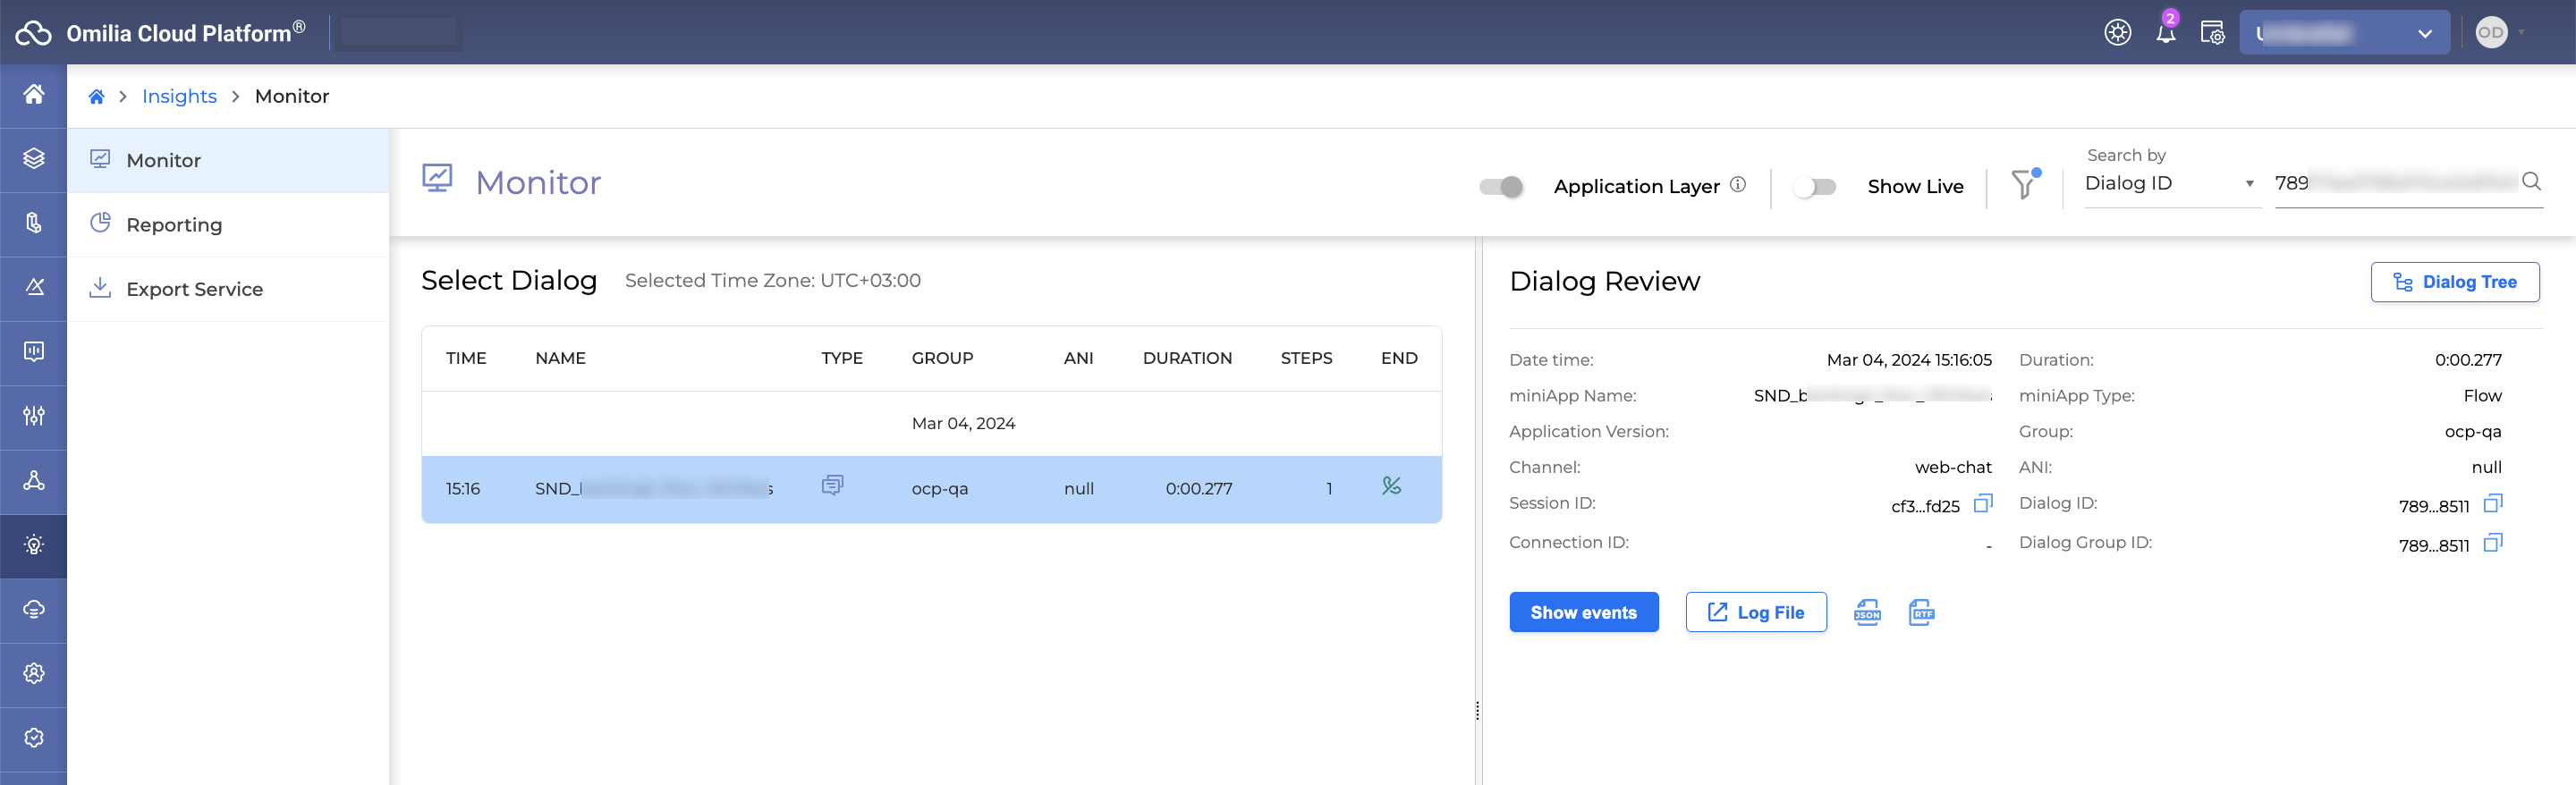Click the search magnifier icon
This screenshot has height=785, width=2576.
tap(2531, 182)
